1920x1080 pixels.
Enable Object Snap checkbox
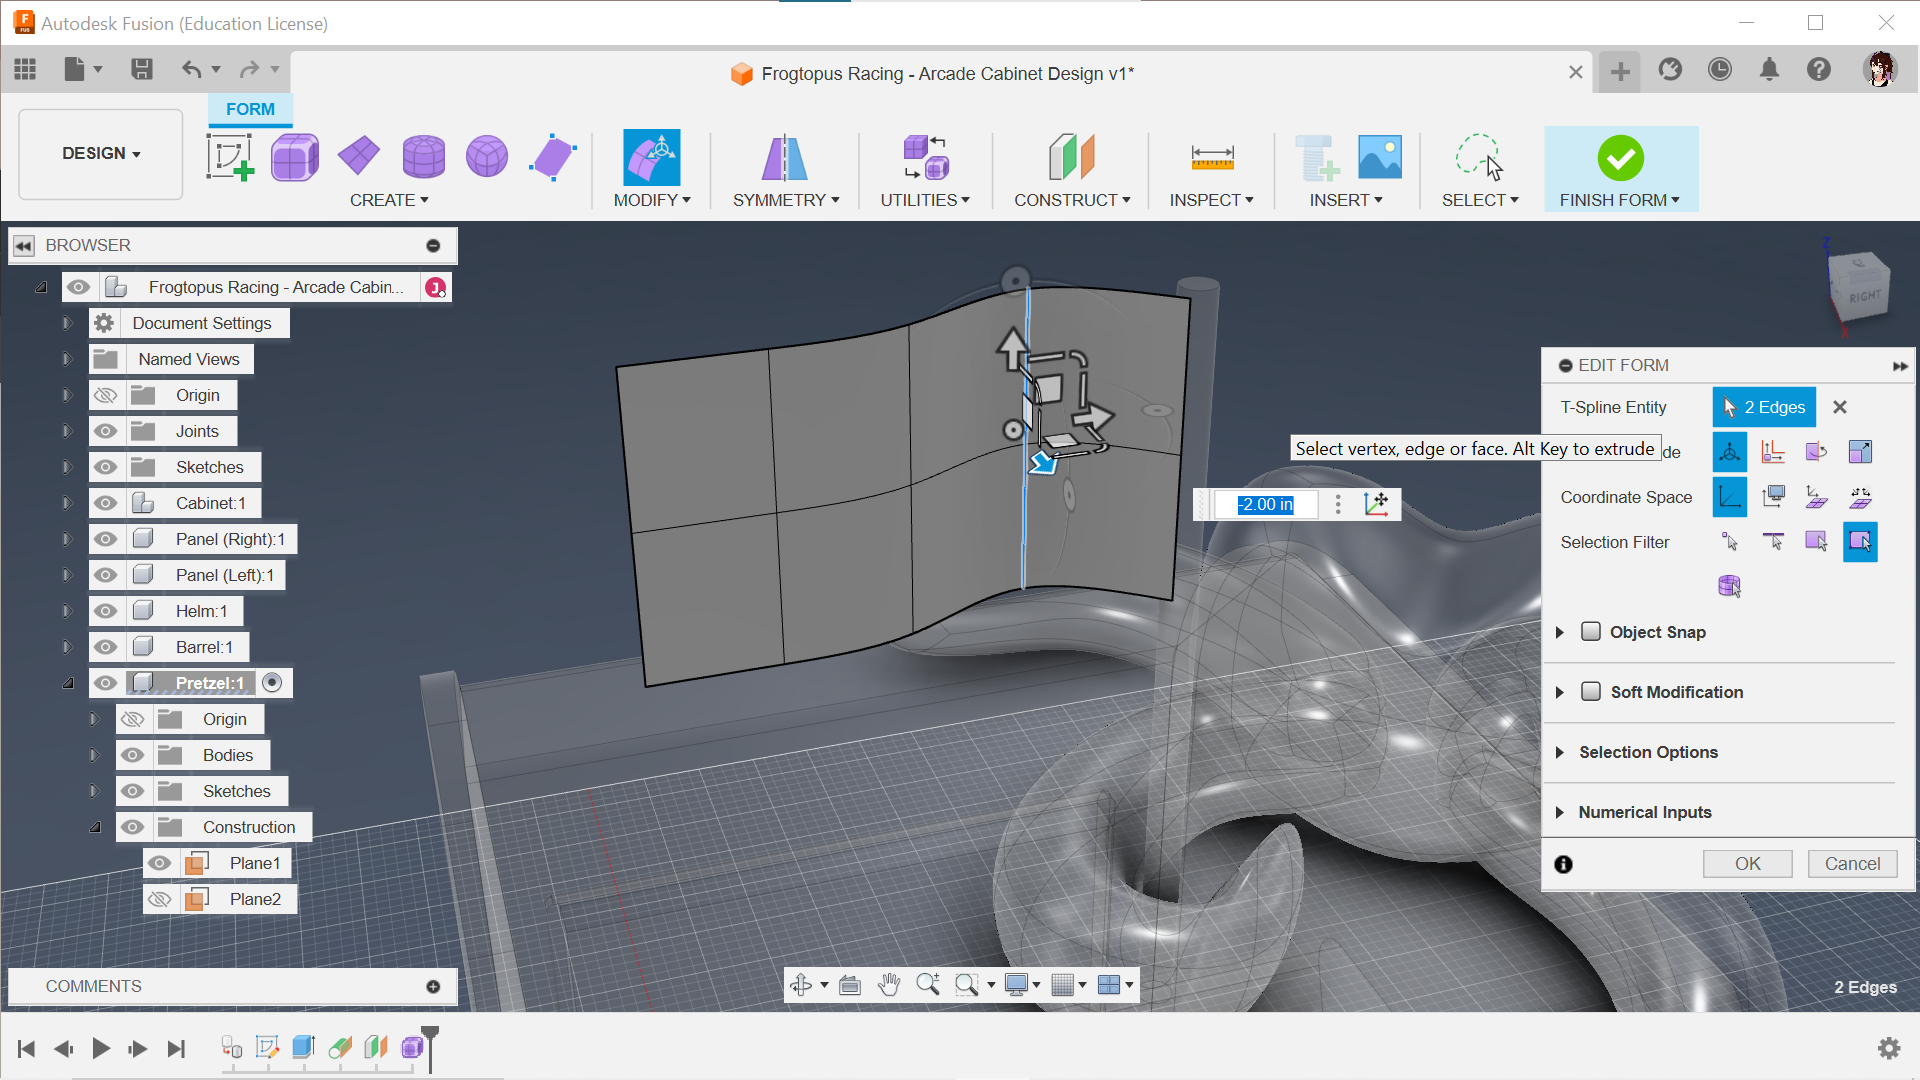click(x=1590, y=630)
